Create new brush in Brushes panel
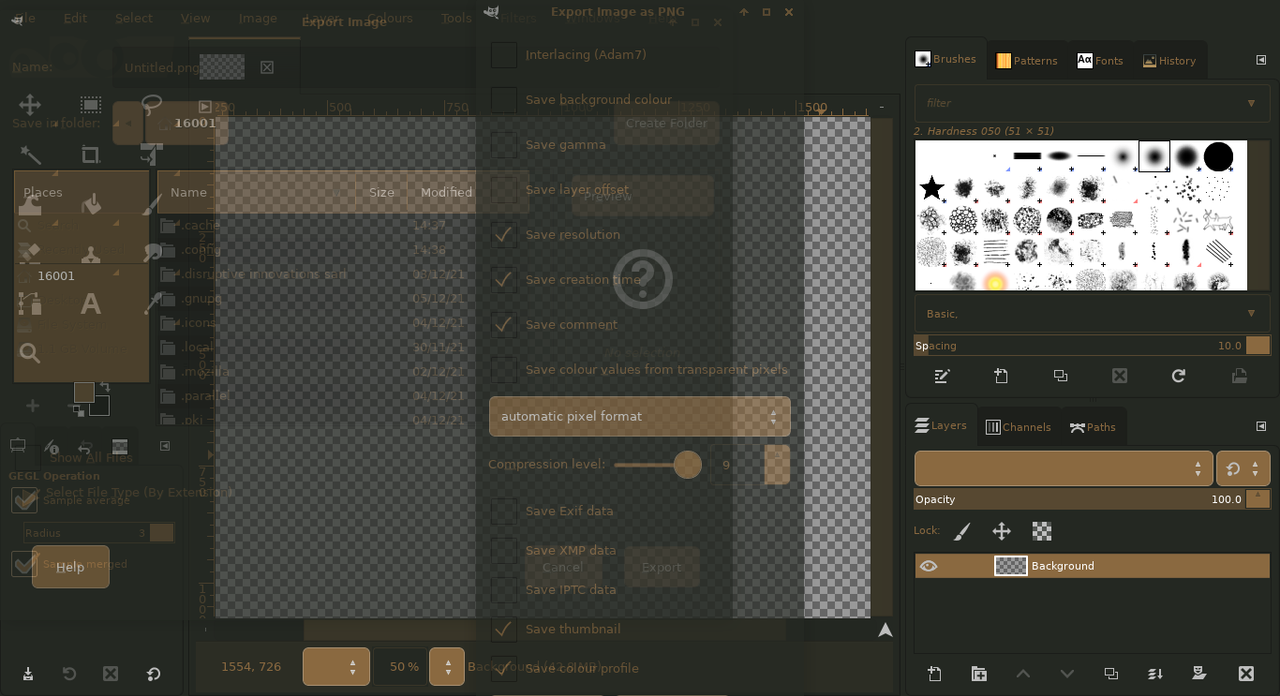The height and width of the screenshot is (696, 1280). click(1001, 376)
